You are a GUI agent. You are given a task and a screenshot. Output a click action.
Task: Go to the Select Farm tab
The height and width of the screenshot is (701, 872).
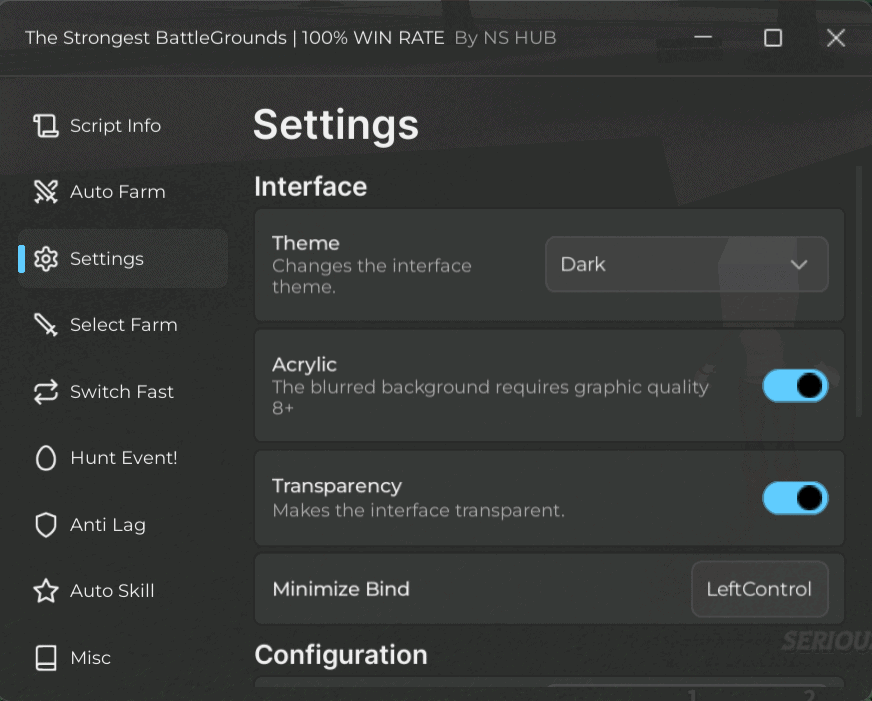coord(122,325)
